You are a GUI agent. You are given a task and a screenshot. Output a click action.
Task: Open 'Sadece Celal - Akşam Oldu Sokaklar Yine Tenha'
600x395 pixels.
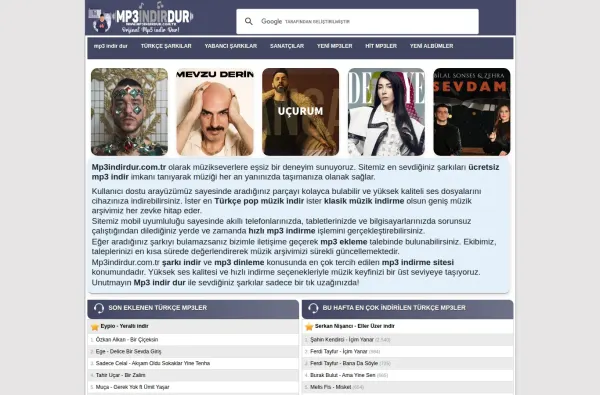pyautogui.click(x=153, y=363)
